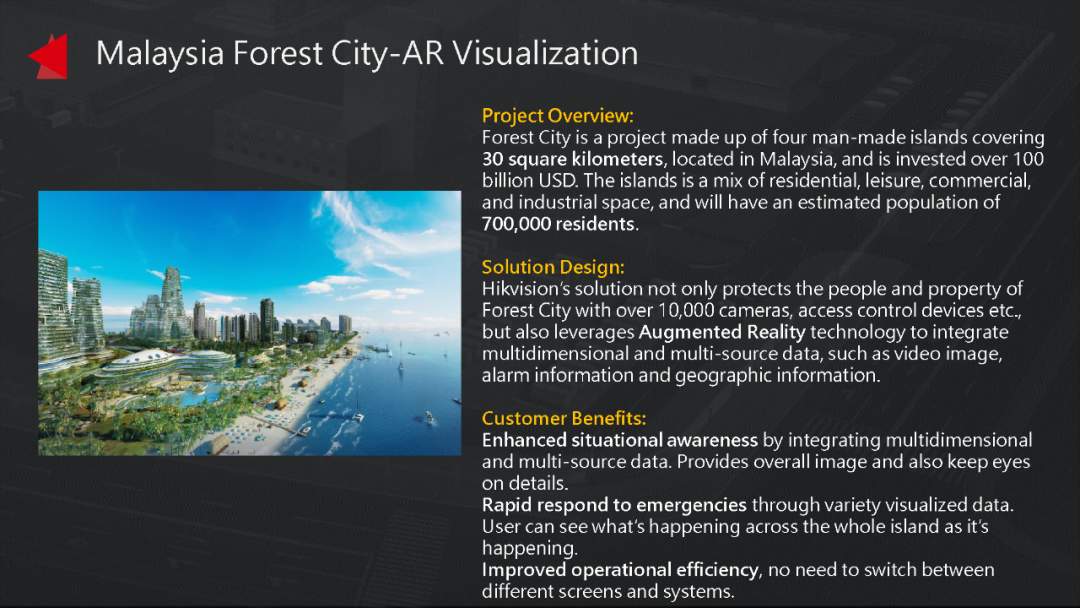
Task: Click the line 'different screens and systems.'
Action: pos(608,591)
